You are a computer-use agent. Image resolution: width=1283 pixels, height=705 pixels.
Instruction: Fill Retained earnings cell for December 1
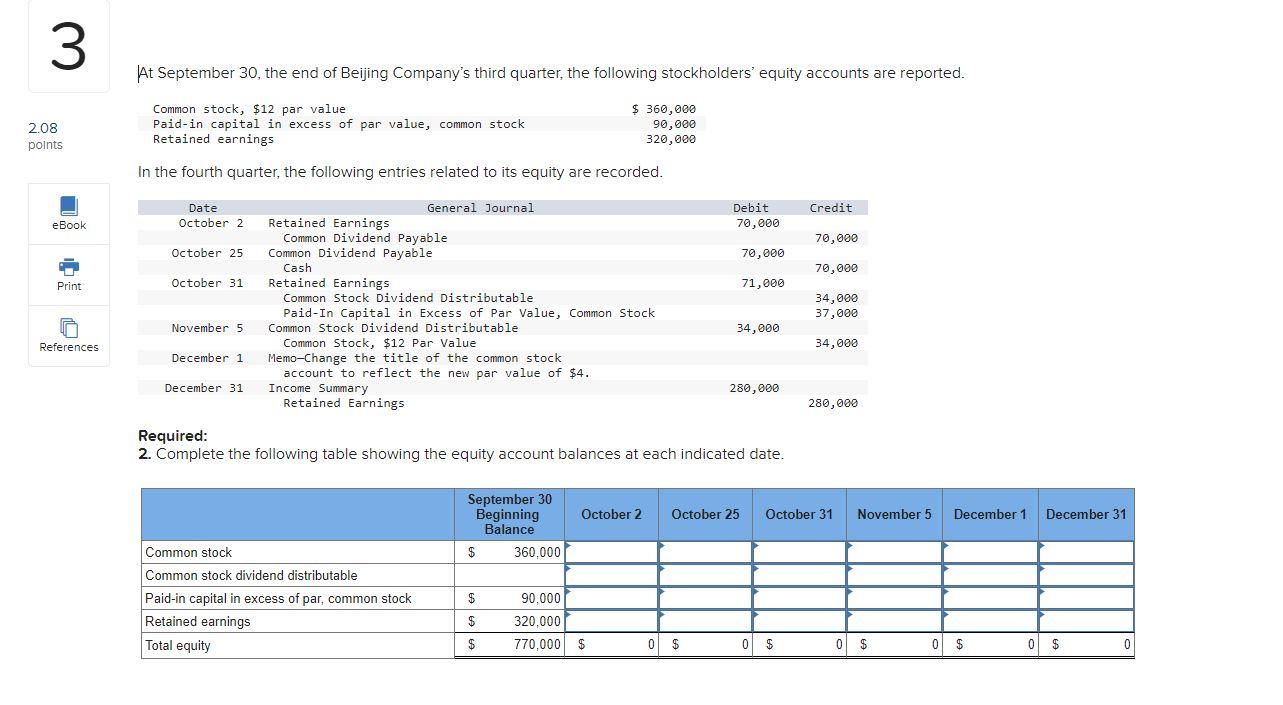989,621
